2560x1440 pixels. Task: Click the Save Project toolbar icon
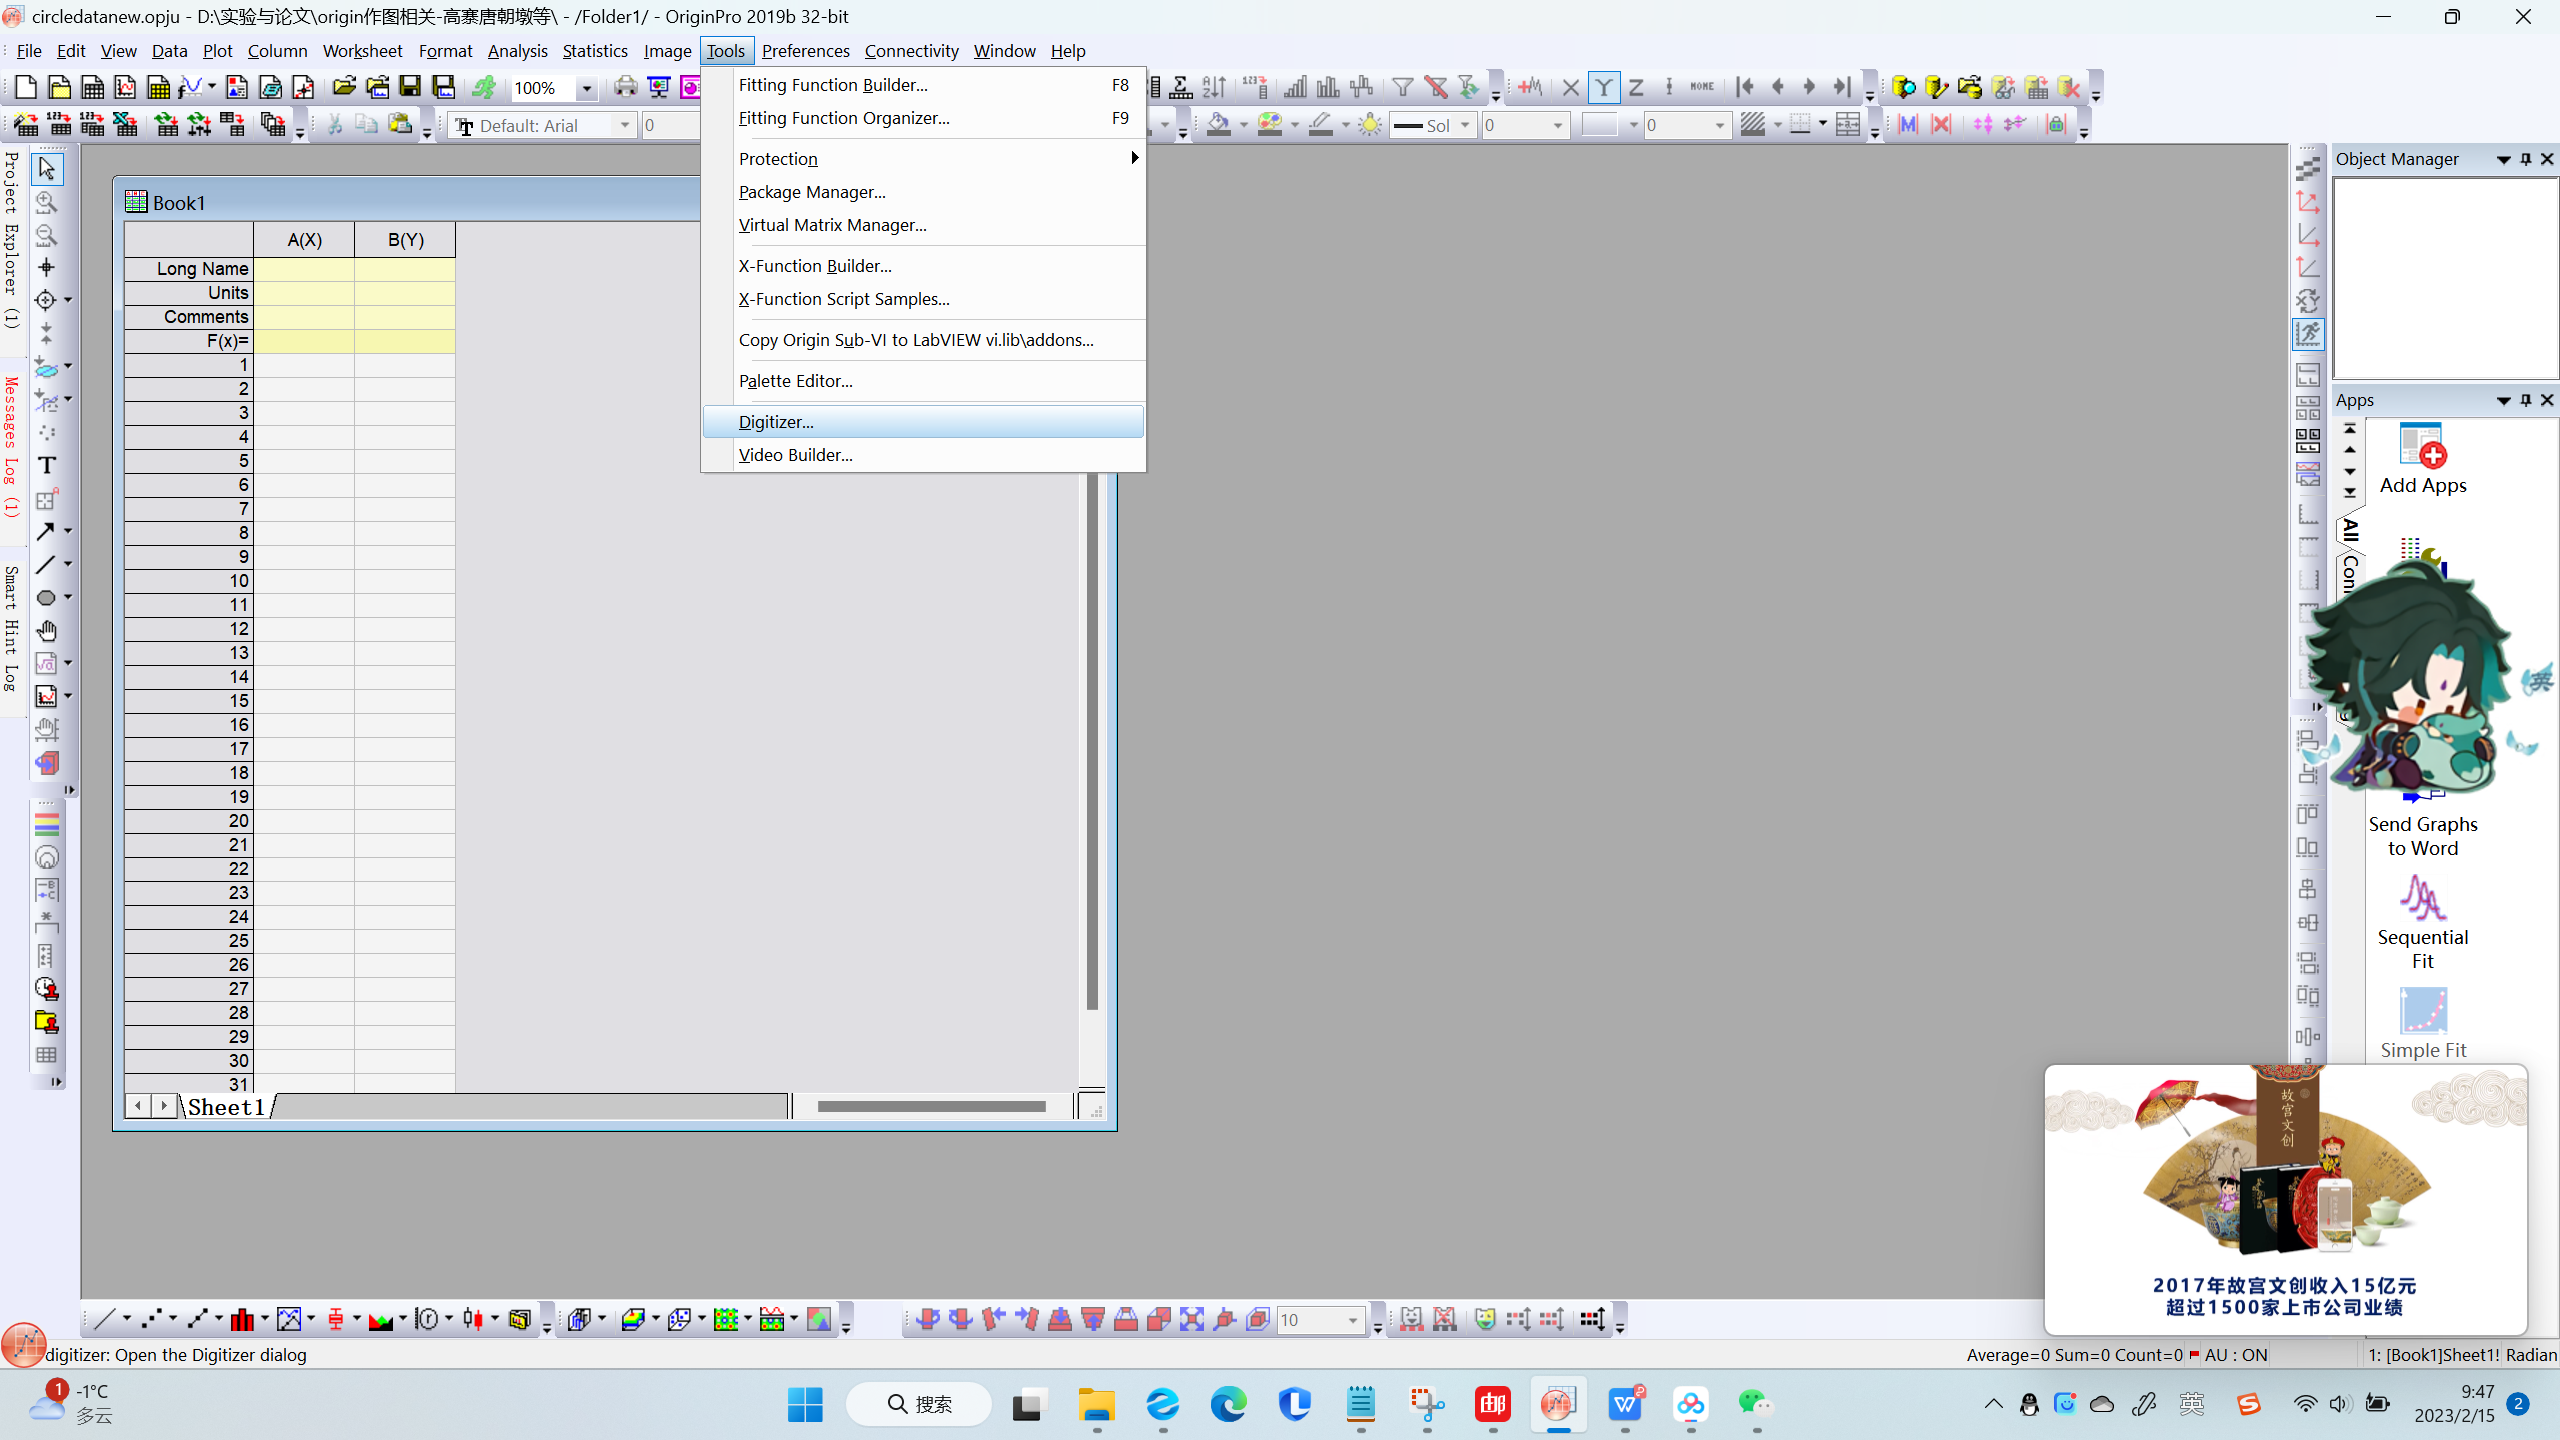[410, 88]
